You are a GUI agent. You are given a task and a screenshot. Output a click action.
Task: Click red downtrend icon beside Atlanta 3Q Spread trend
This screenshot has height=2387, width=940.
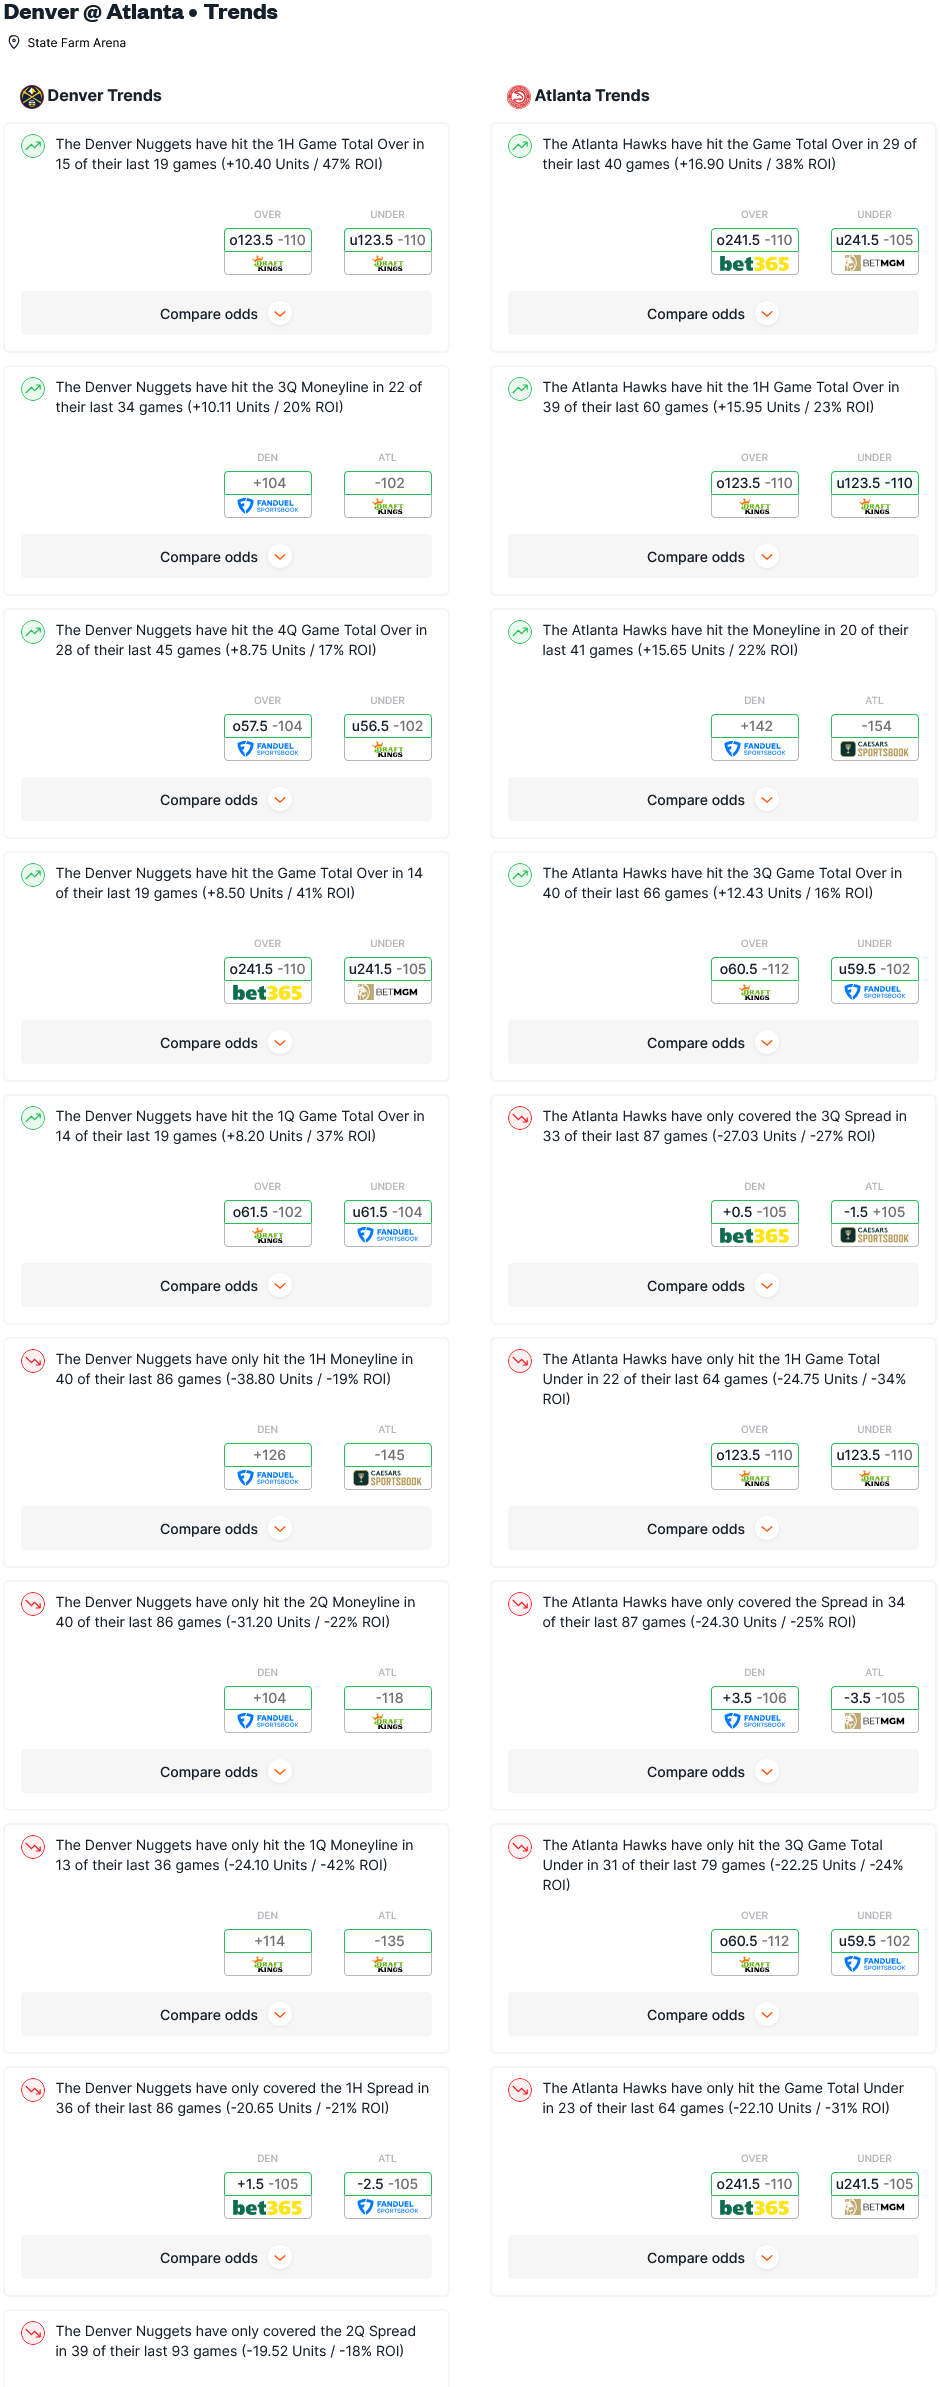coord(520,1118)
